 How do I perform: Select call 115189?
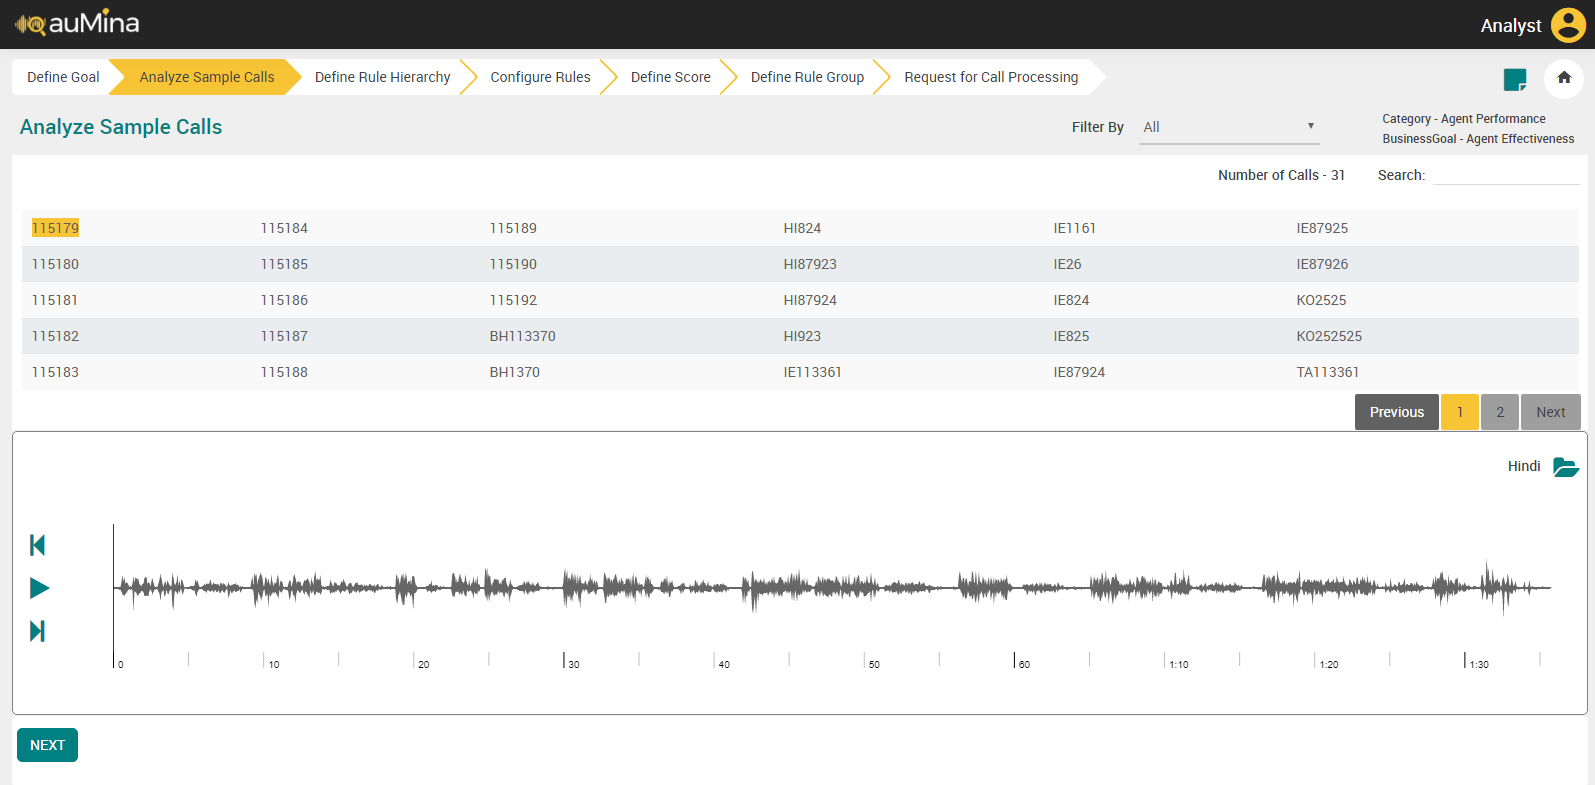(x=513, y=228)
